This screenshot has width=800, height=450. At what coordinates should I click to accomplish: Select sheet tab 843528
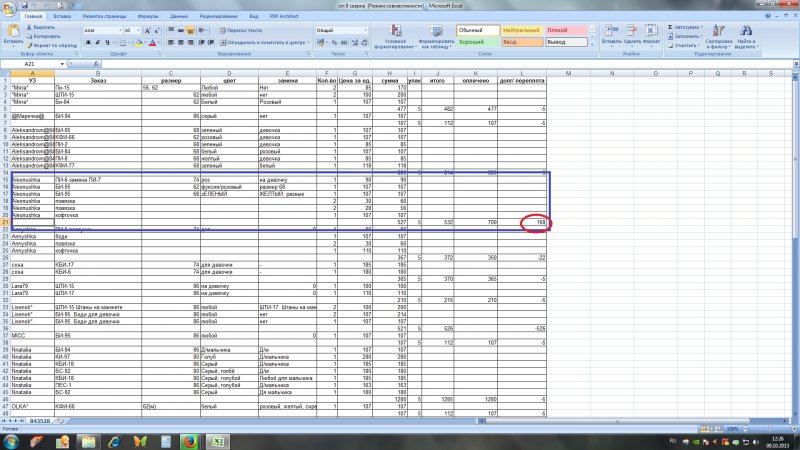tap(40, 421)
